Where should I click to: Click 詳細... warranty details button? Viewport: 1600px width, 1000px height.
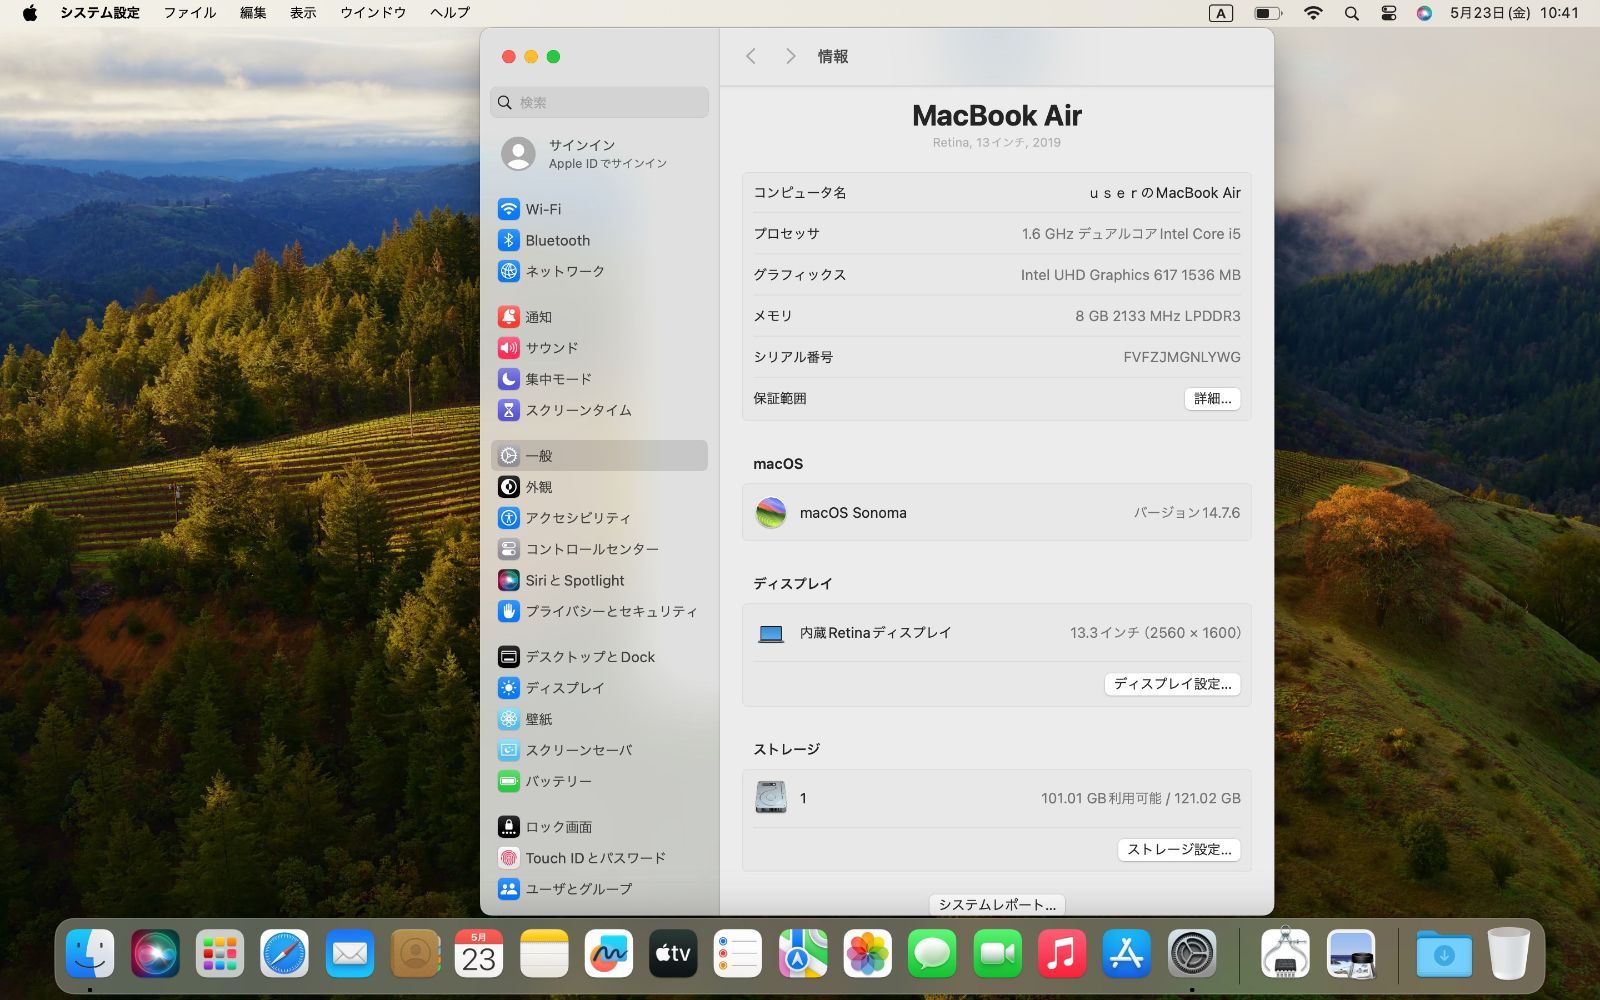(1212, 398)
